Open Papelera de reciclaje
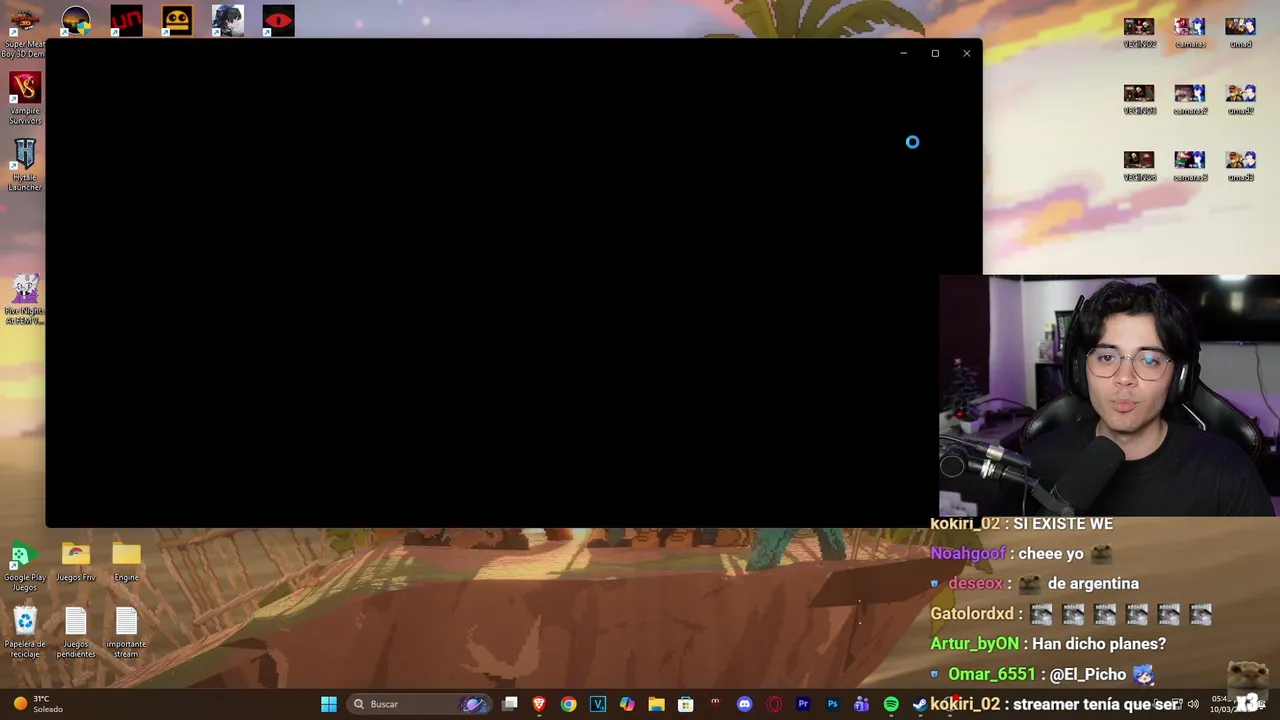 coord(25,633)
